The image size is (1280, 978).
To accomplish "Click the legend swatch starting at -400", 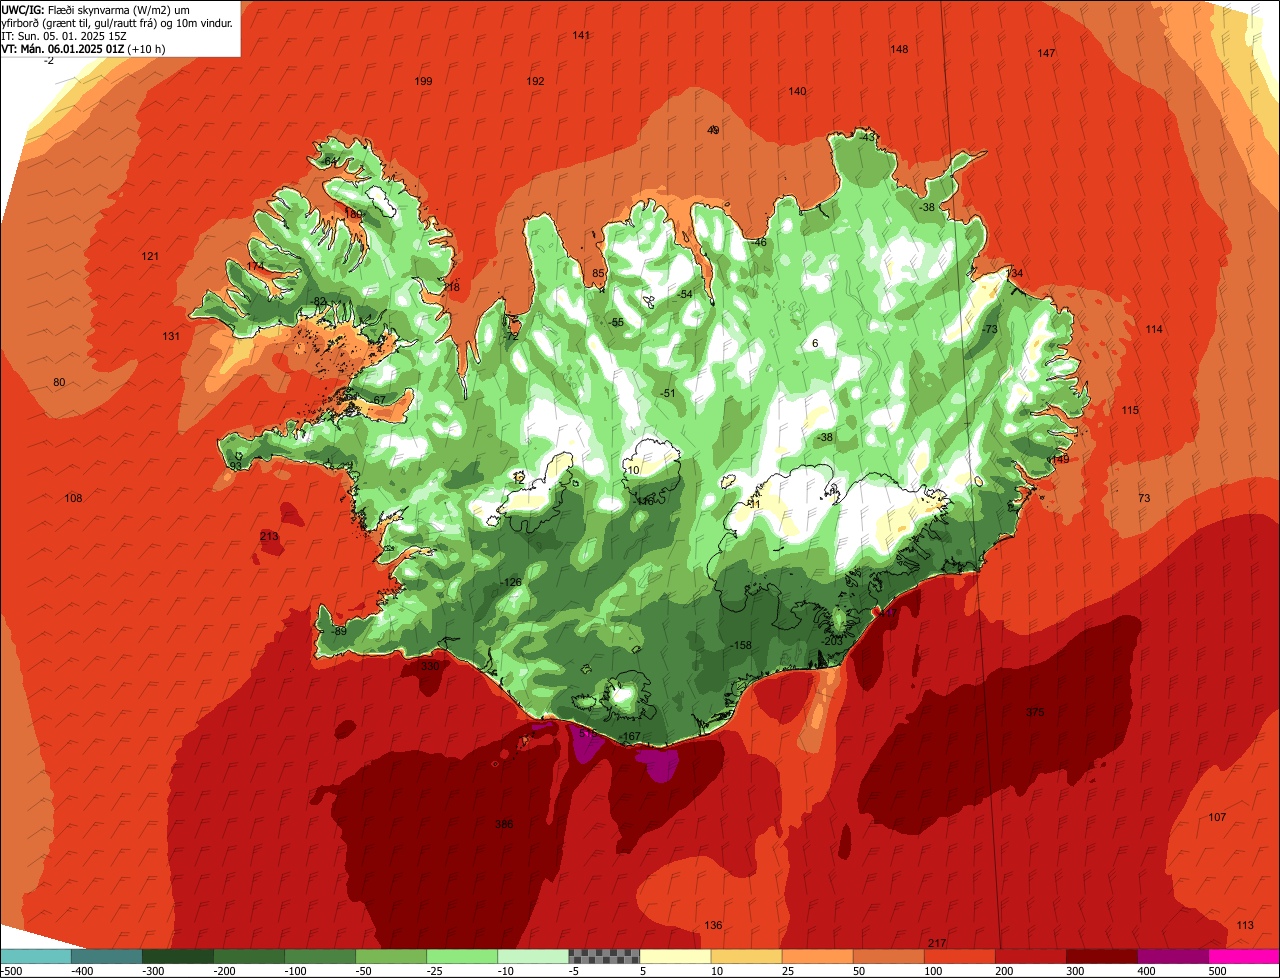I will pos(107,956).
